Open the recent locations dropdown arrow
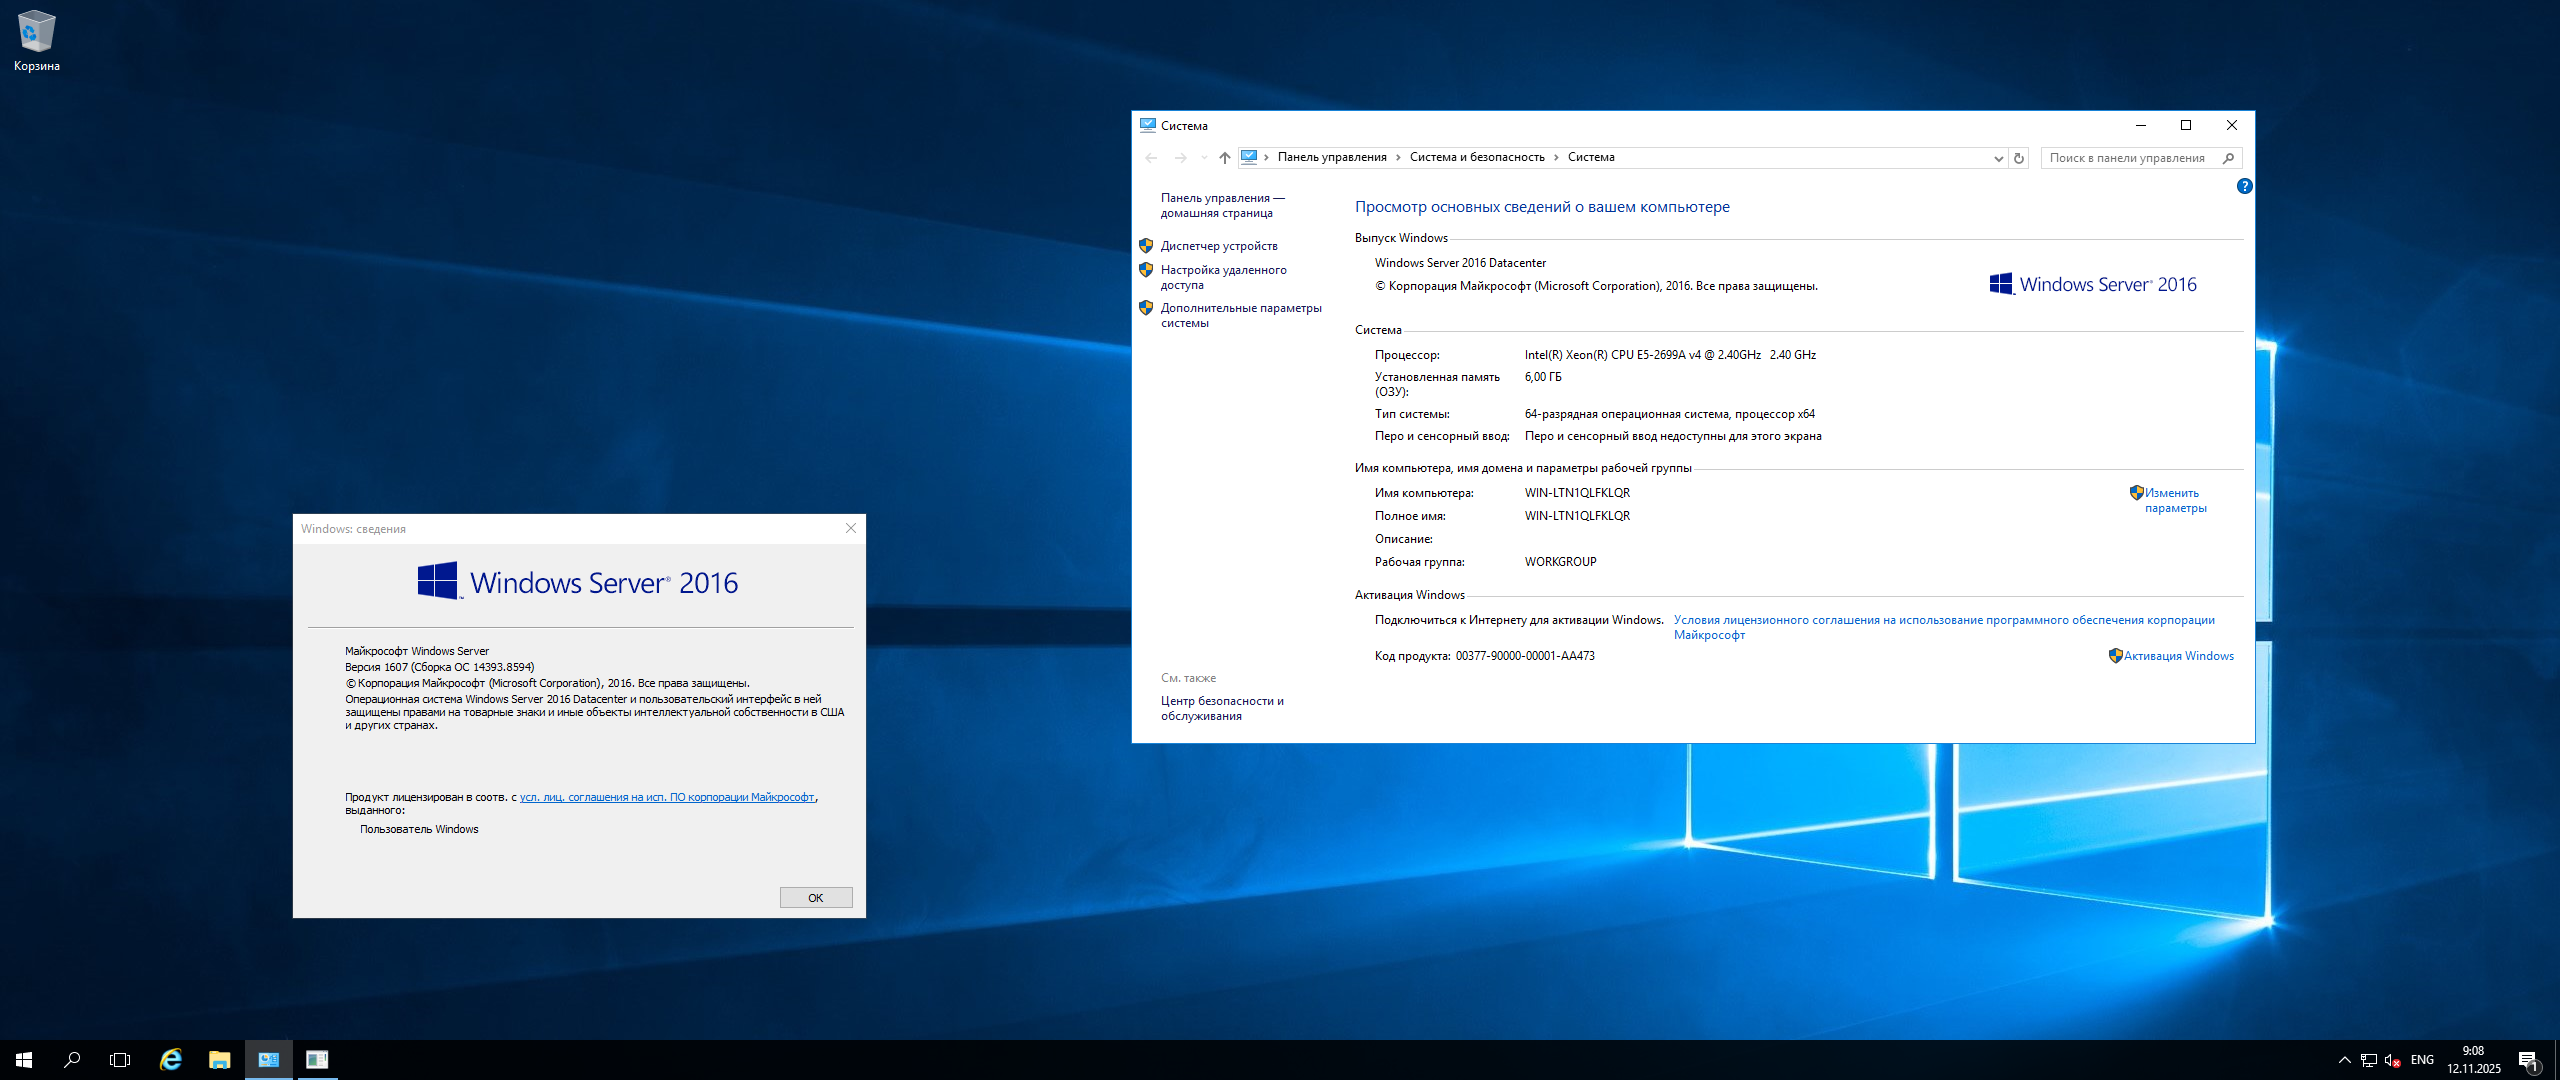The height and width of the screenshot is (1080, 2560). 1204,158
